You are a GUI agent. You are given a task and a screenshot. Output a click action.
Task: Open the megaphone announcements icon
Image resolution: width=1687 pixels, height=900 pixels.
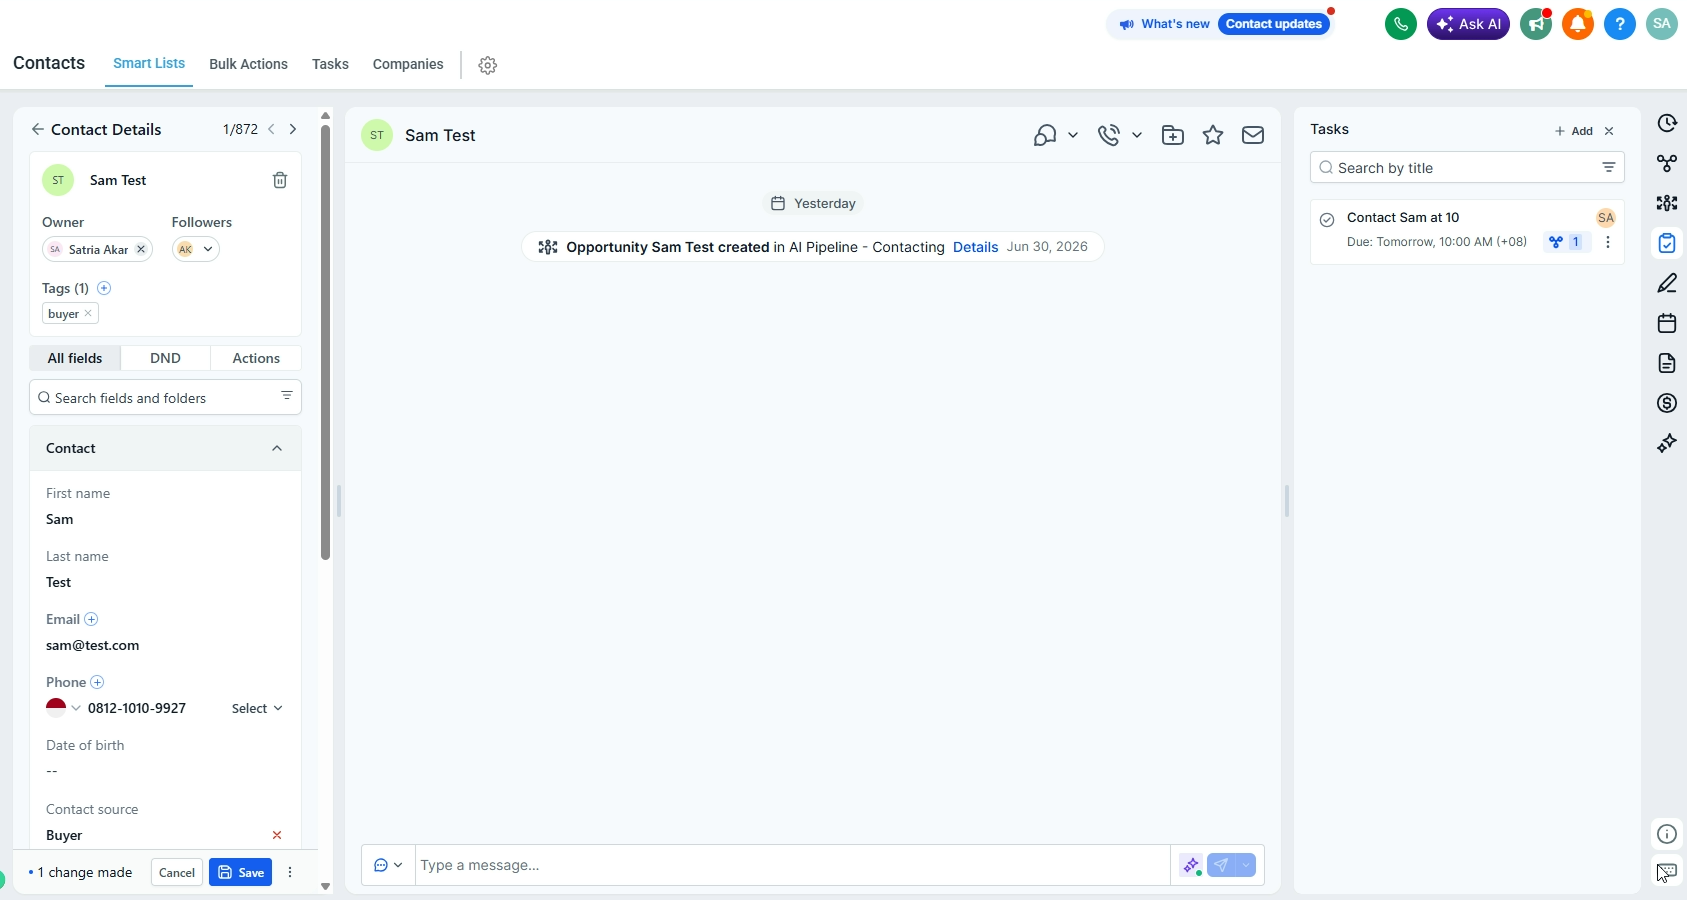(1536, 24)
